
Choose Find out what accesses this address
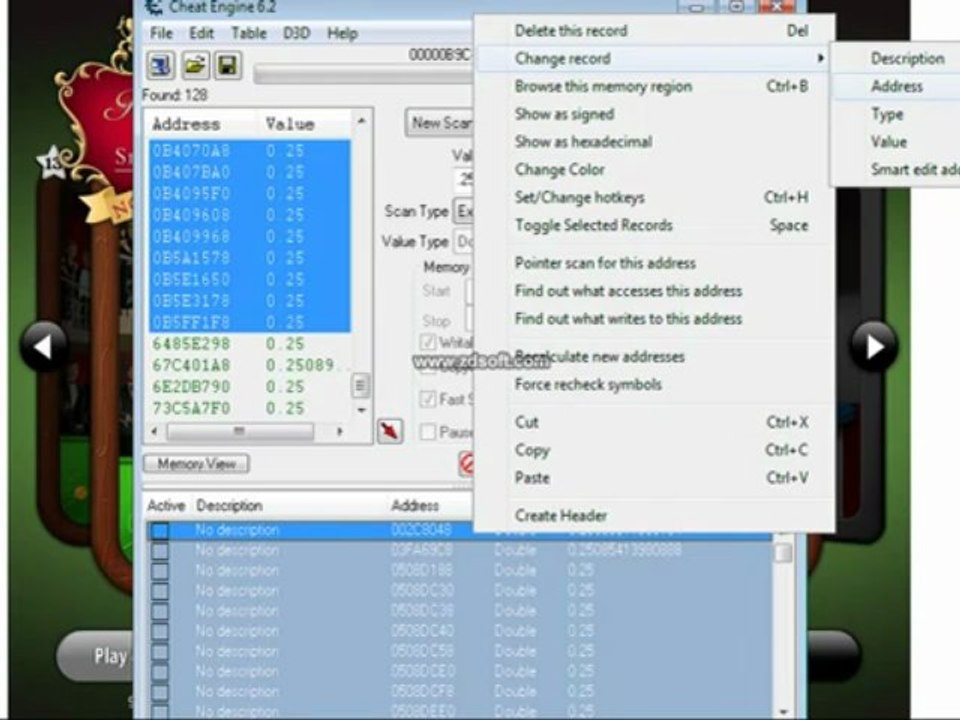tap(654, 291)
